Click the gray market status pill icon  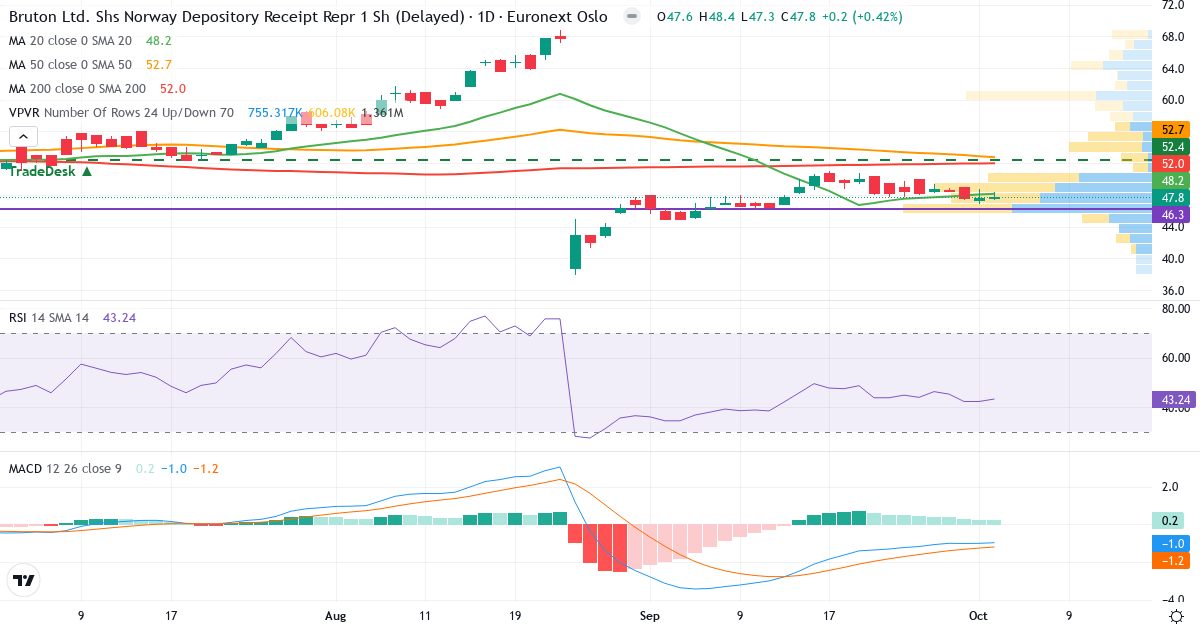point(630,17)
